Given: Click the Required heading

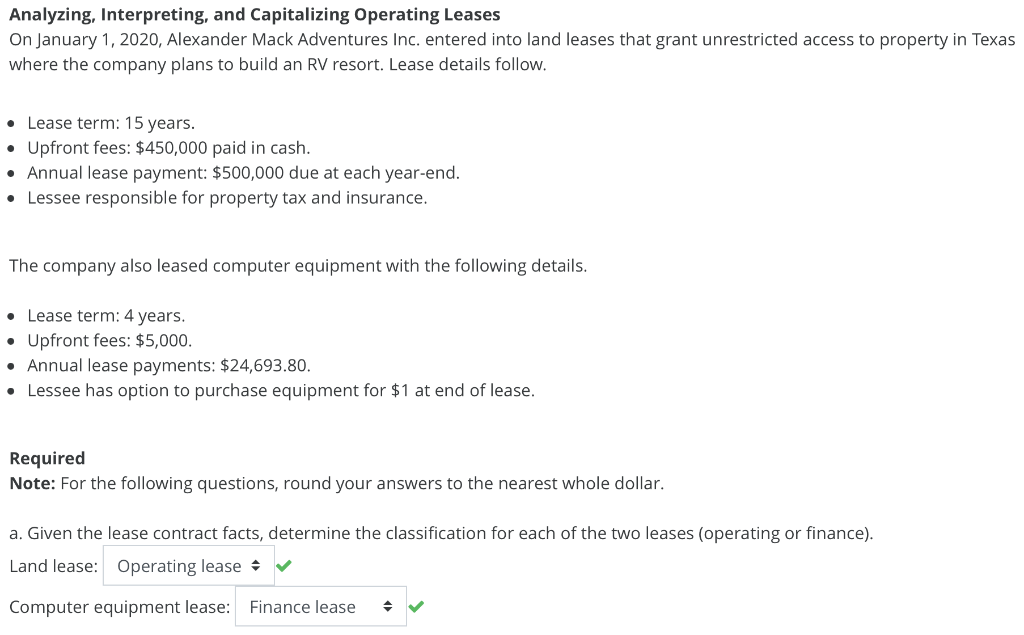Looking at the screenshot, I should click(46, 458).
